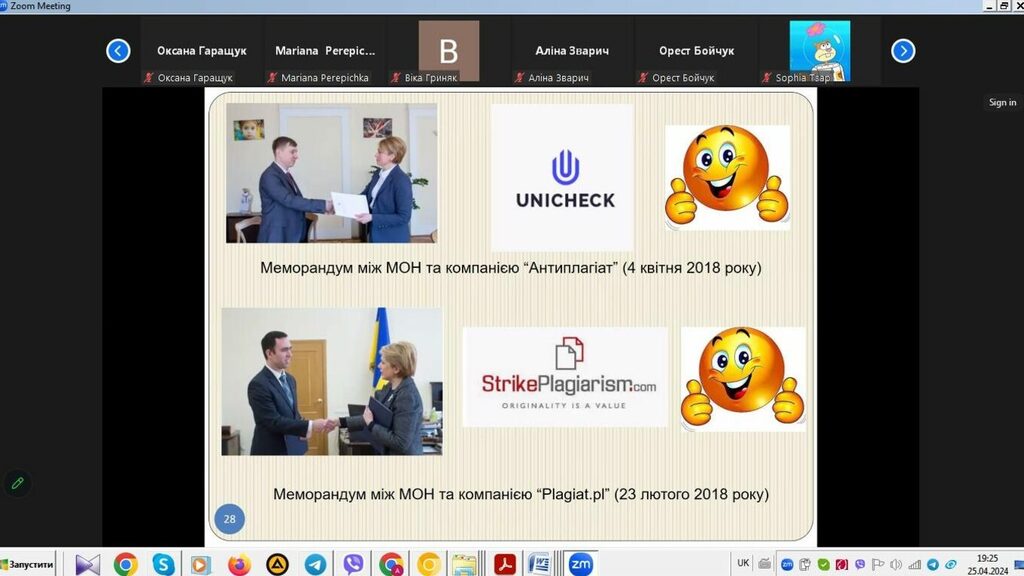Select Sophia's participant tile with cartoon avatar
The width and height of the screenshot is (1024, 576).
tap(819, 51)
